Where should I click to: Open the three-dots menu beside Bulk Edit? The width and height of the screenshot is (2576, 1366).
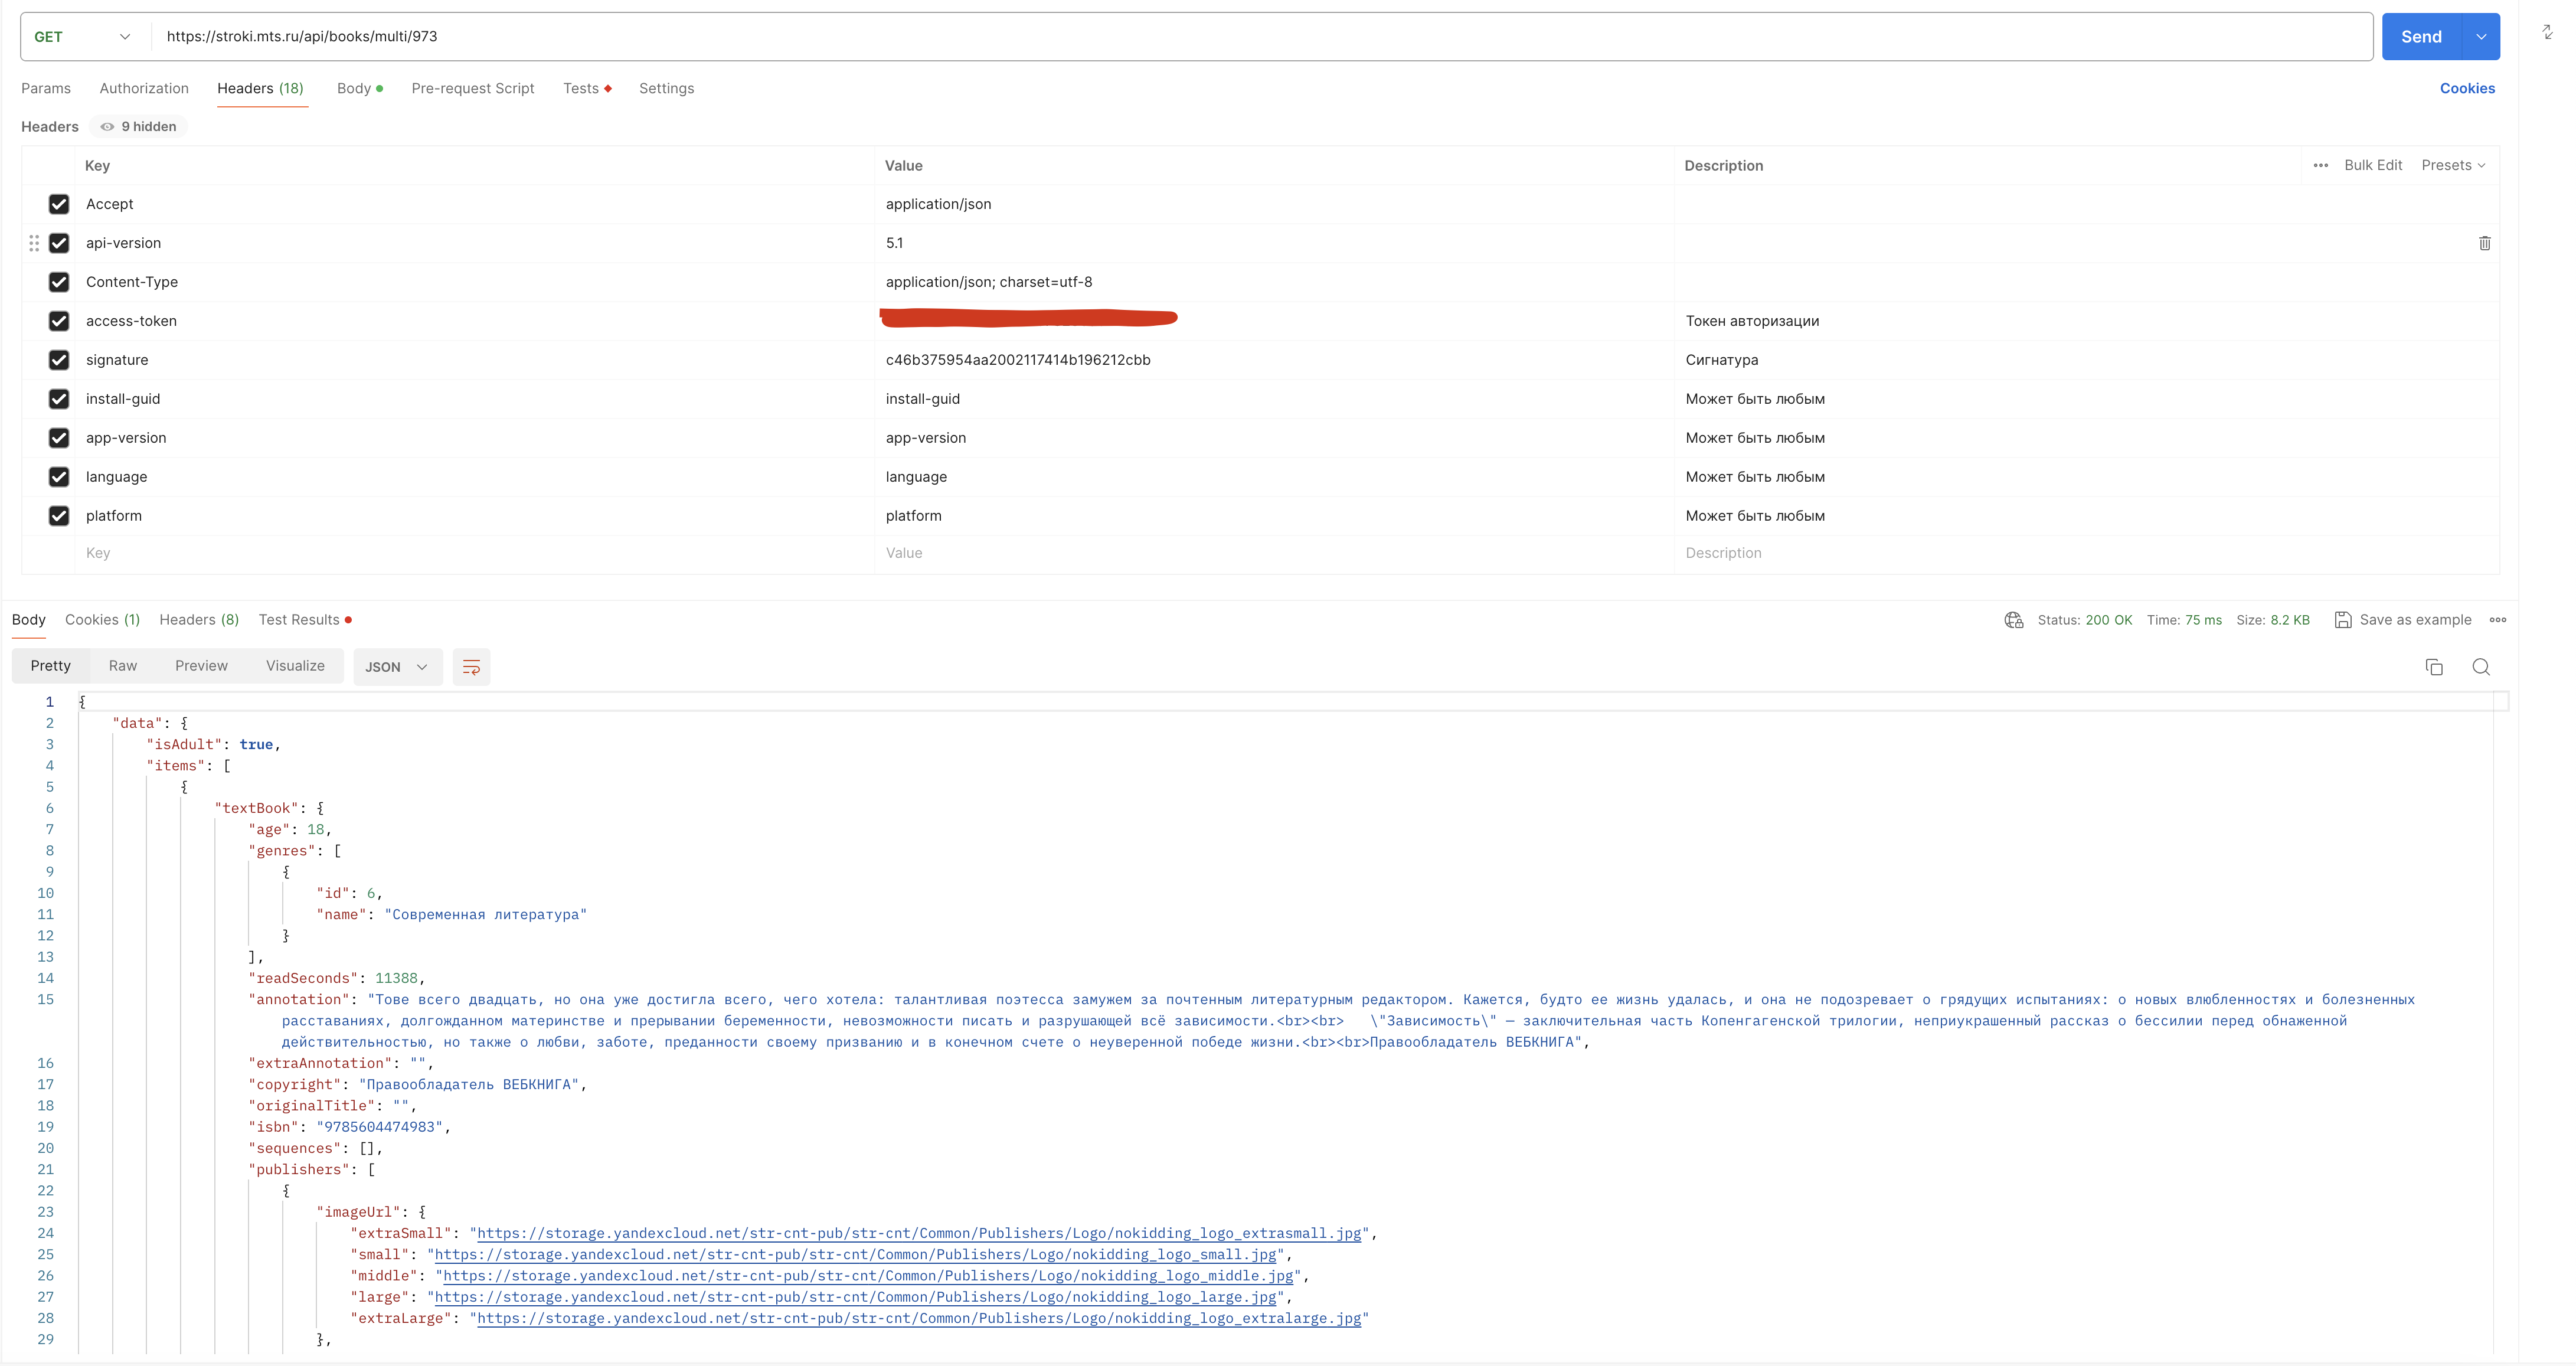click(2320, 165)
